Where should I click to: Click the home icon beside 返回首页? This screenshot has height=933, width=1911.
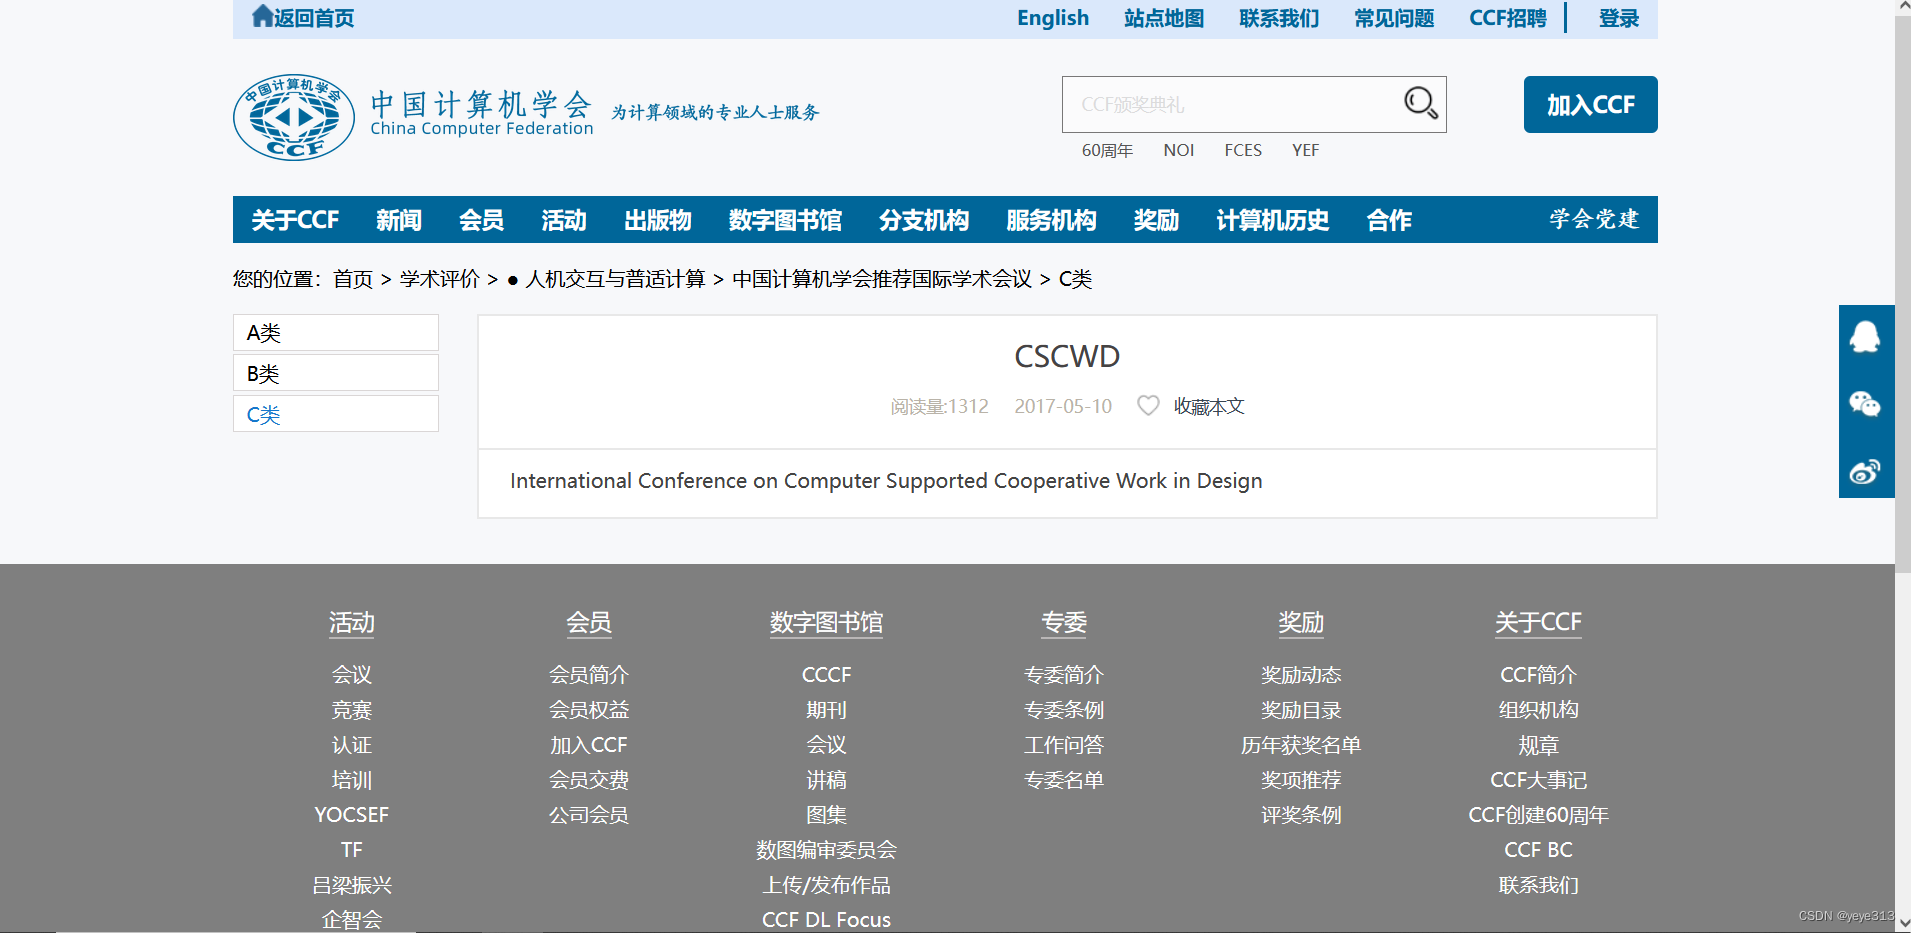pos(261,15)
